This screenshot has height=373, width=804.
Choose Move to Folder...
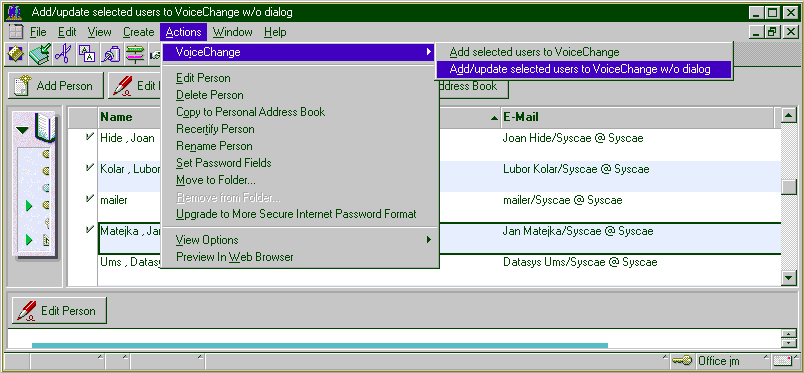coord(215,180)
